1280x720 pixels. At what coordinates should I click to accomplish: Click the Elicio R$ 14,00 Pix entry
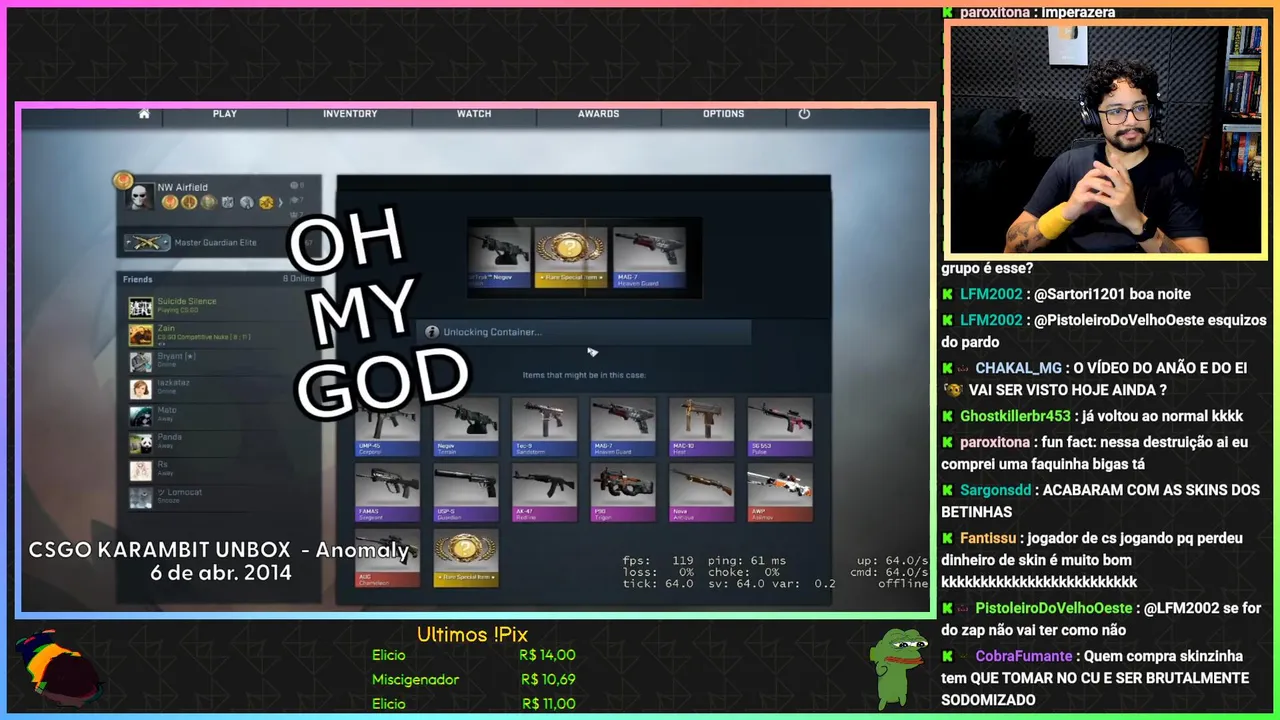[x=473, y=655]
